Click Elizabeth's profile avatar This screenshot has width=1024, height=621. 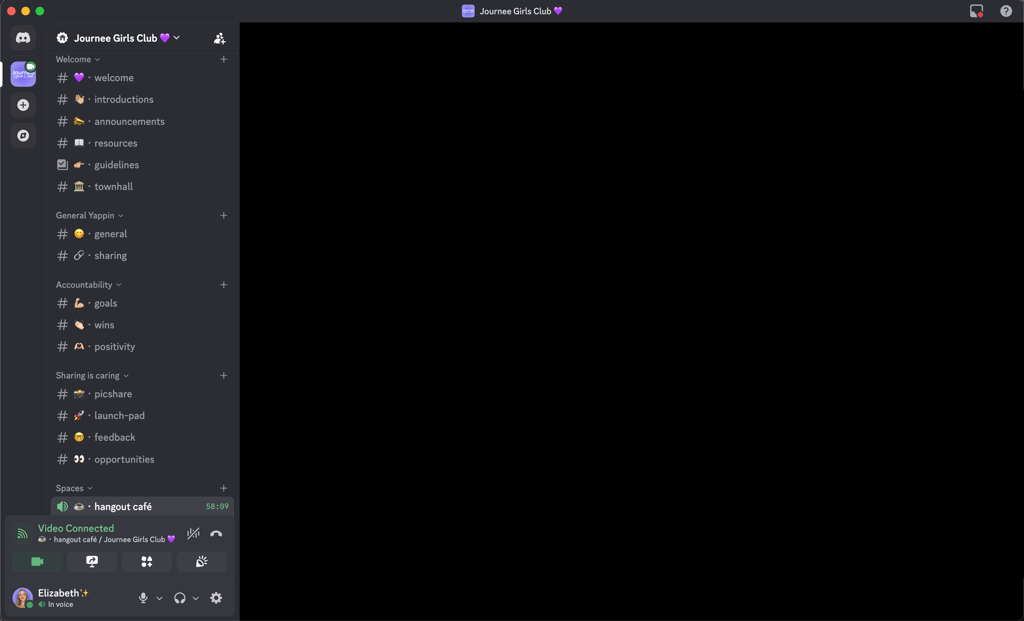[x=23, y=597]
